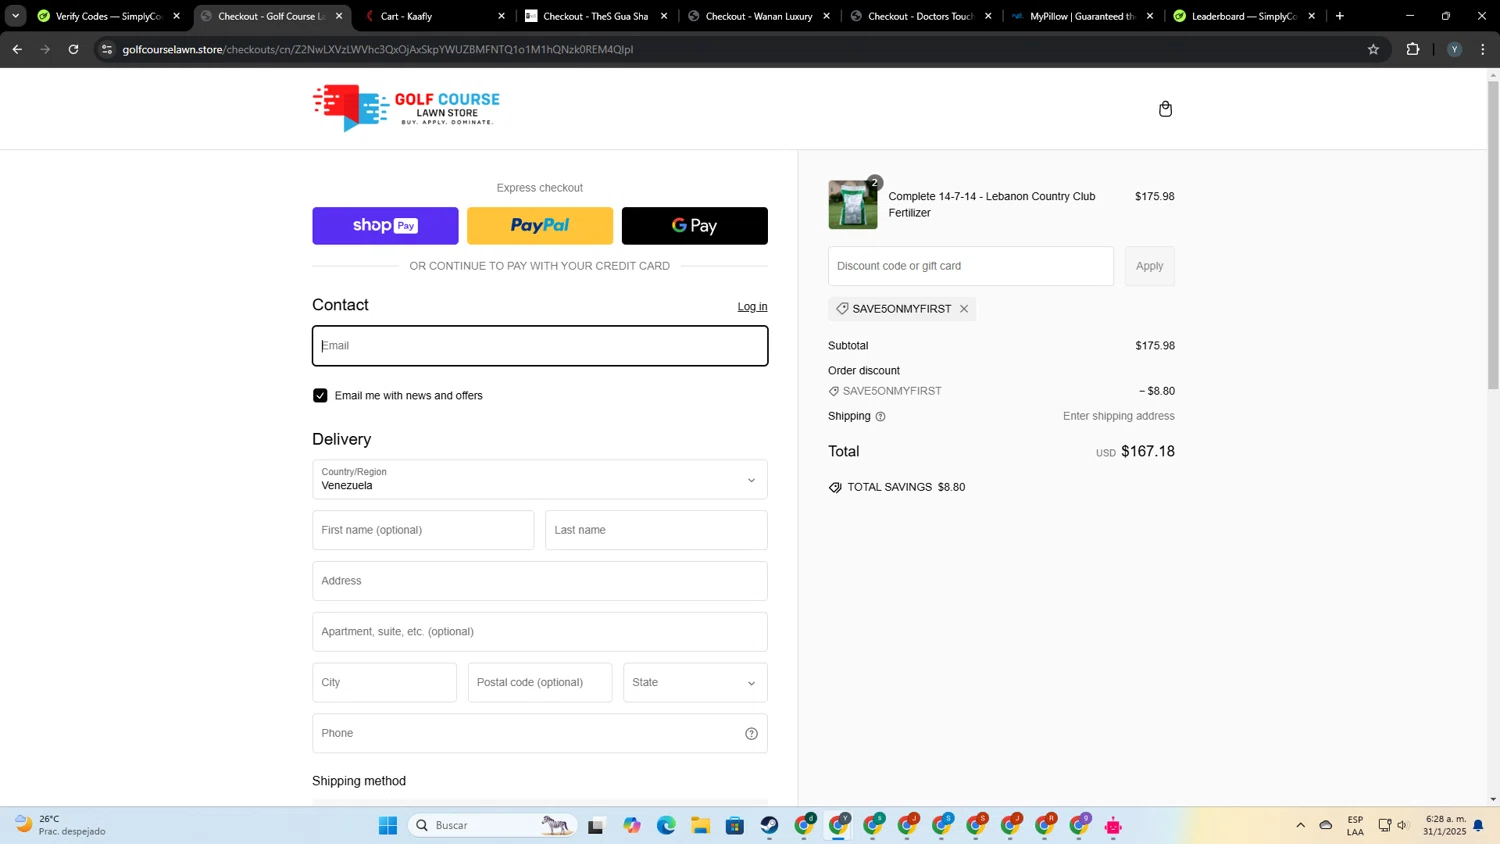
Task: Open the State dropdown
Action: (x=695, y=683)
